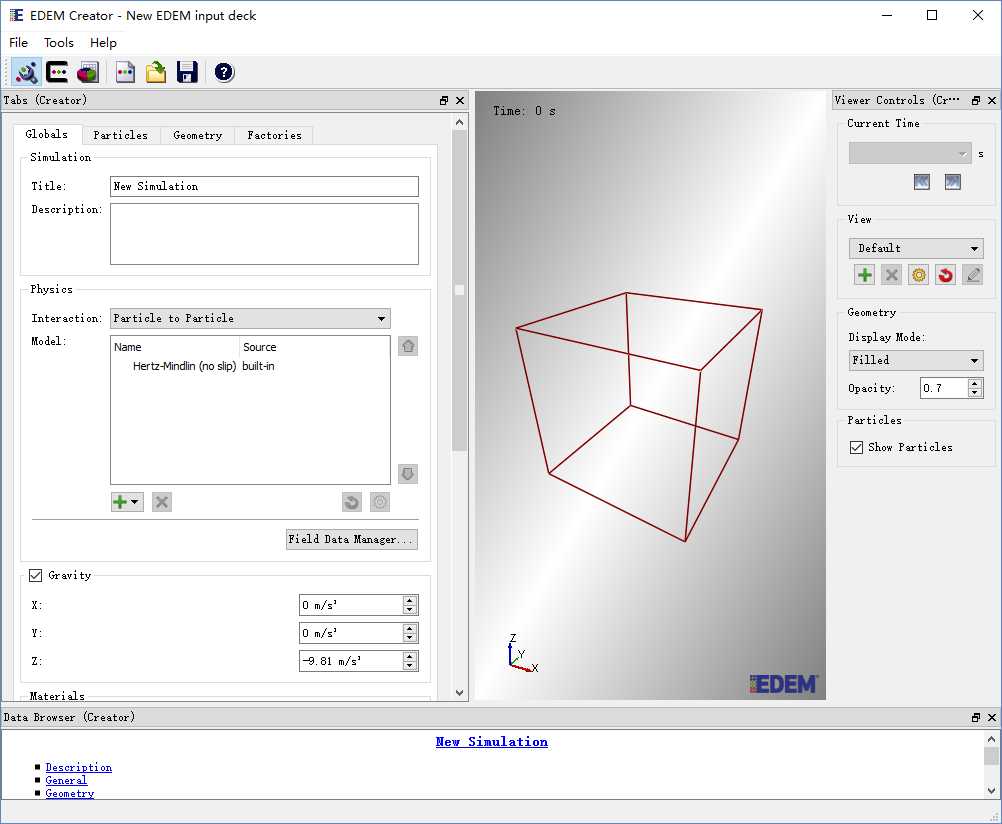
Task: Step to next time point
Action: [x=952, y=182]
